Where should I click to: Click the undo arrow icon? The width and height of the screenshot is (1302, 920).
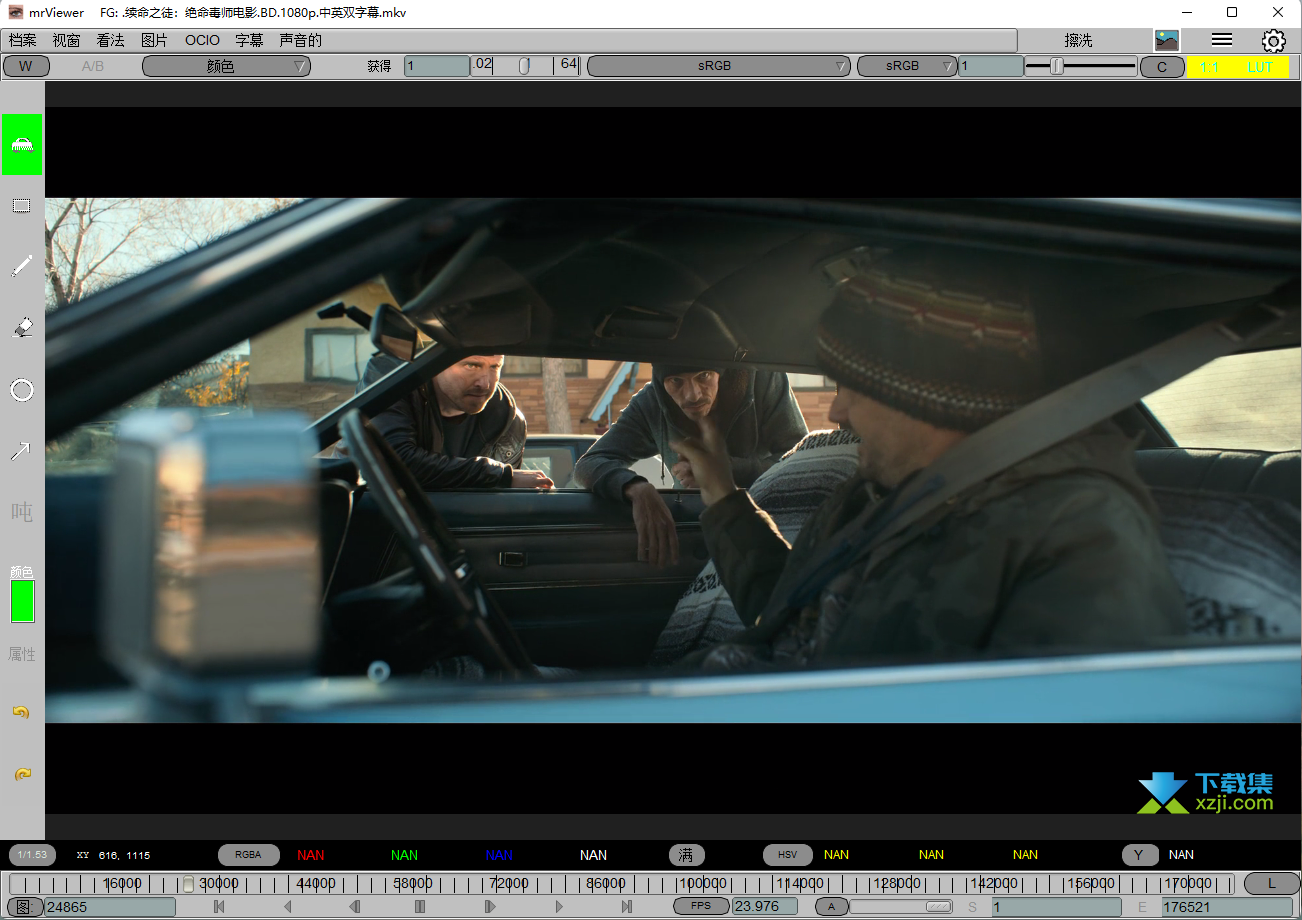click(21, 712)
